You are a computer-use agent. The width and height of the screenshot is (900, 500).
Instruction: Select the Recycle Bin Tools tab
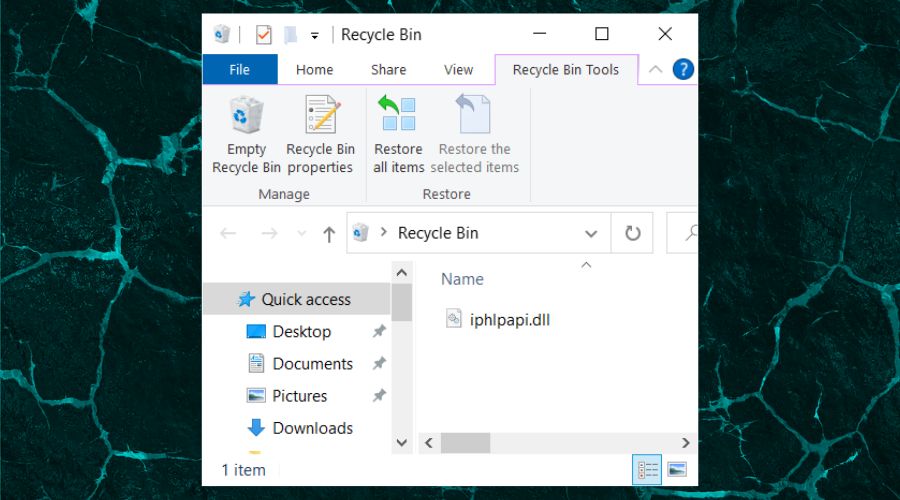566,69
